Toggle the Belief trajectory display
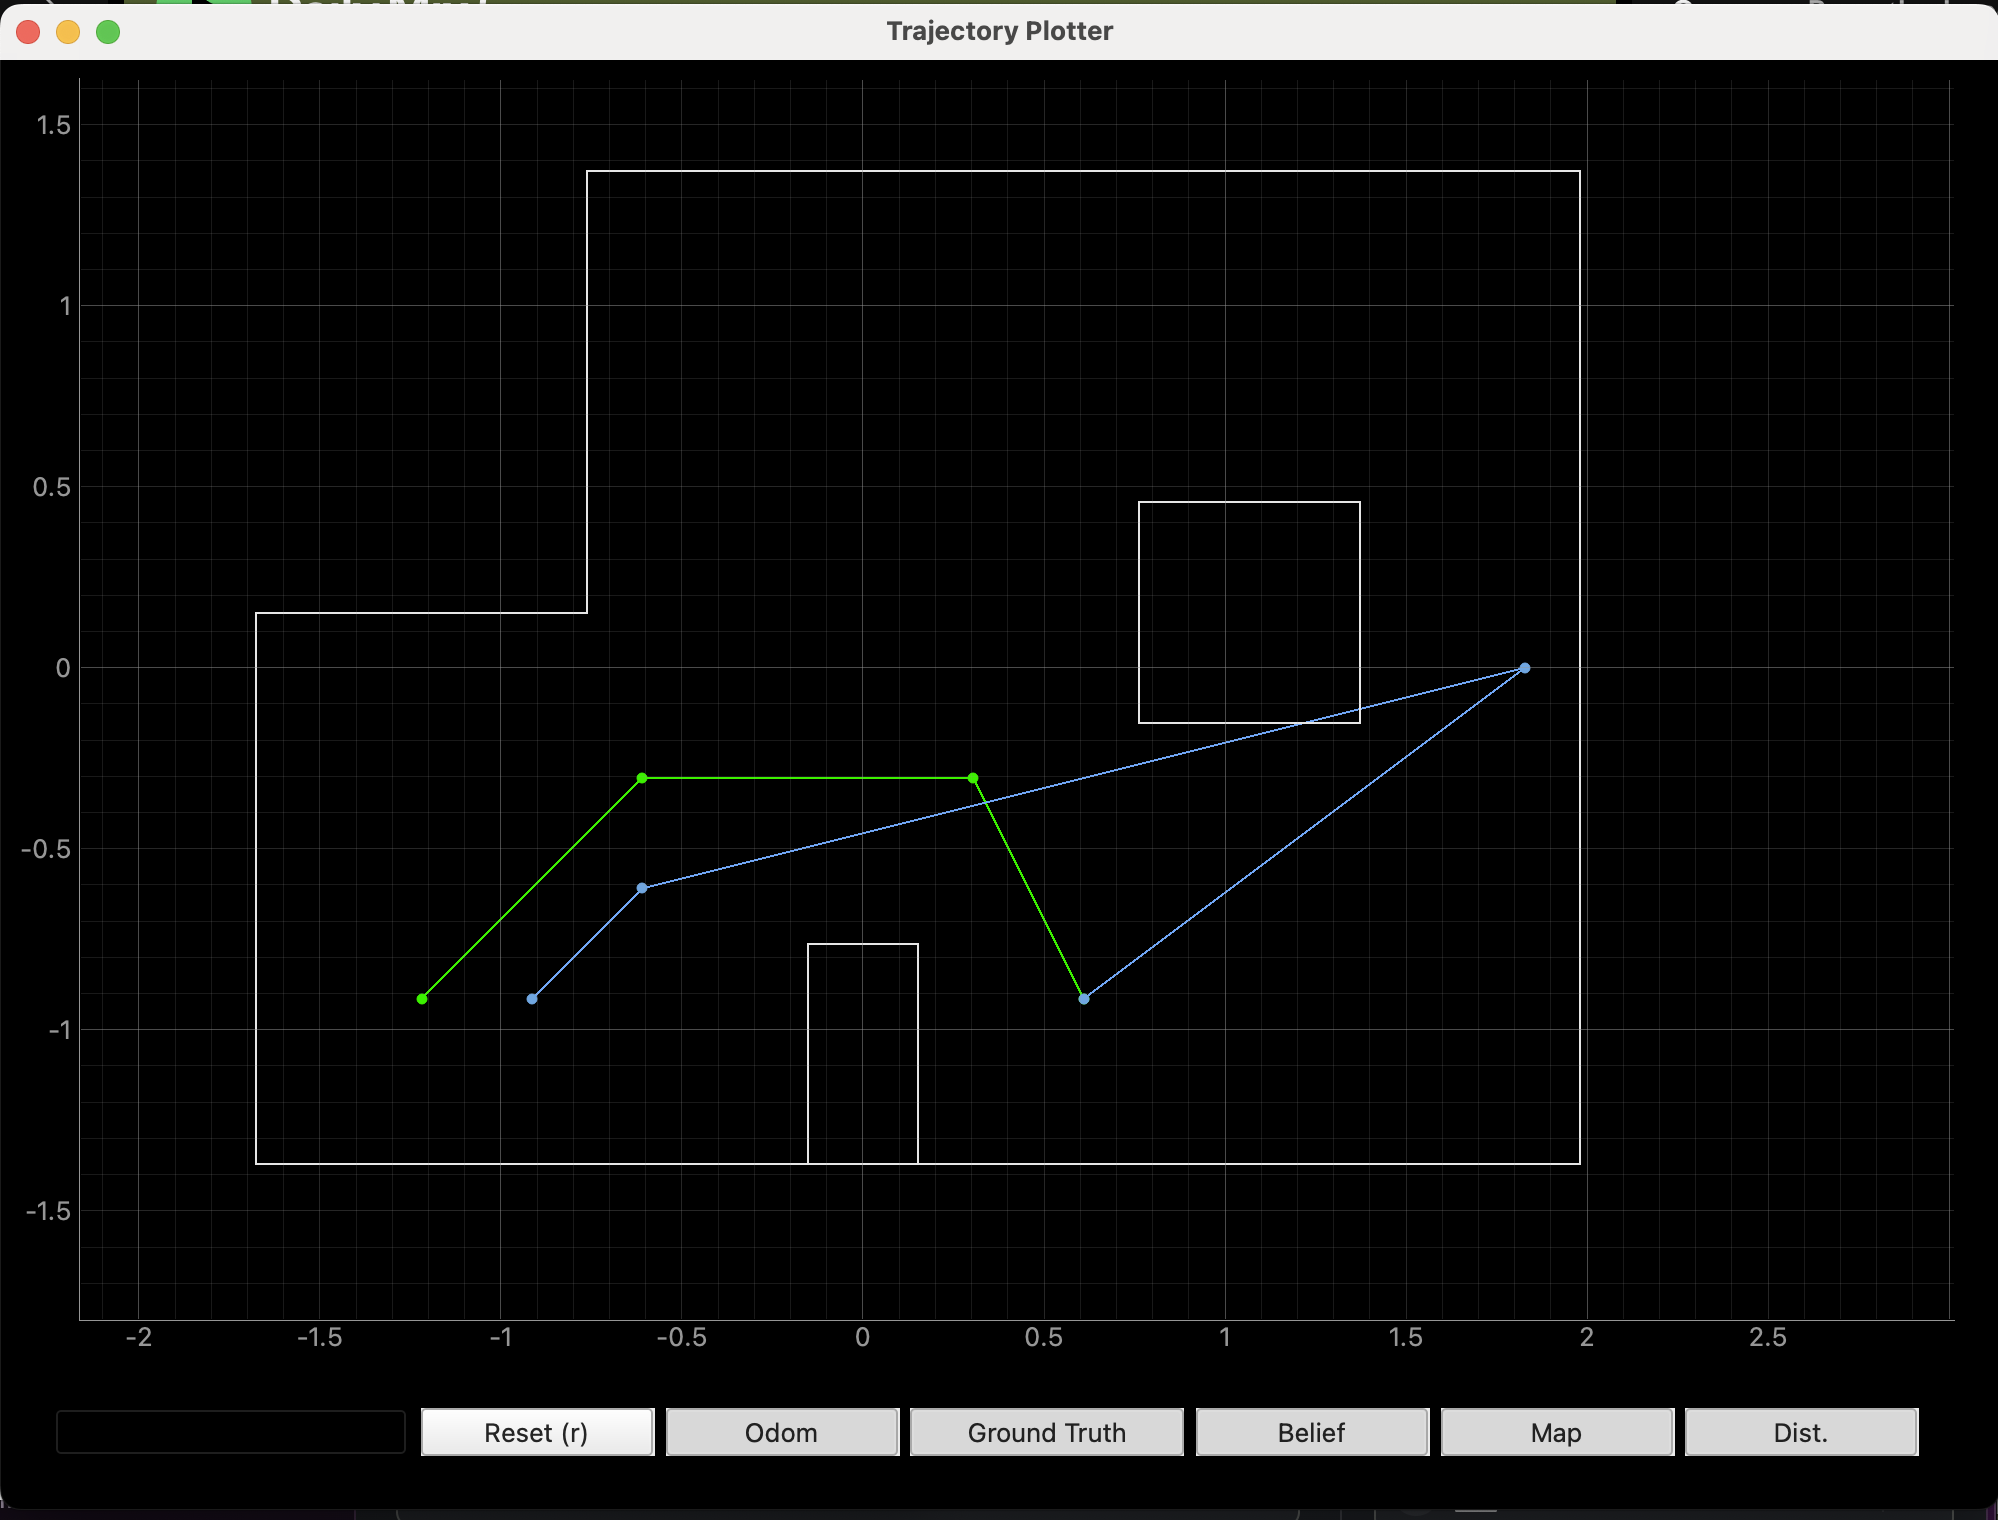This screenshot has height=1520, width=1998. [1311, 1432]
